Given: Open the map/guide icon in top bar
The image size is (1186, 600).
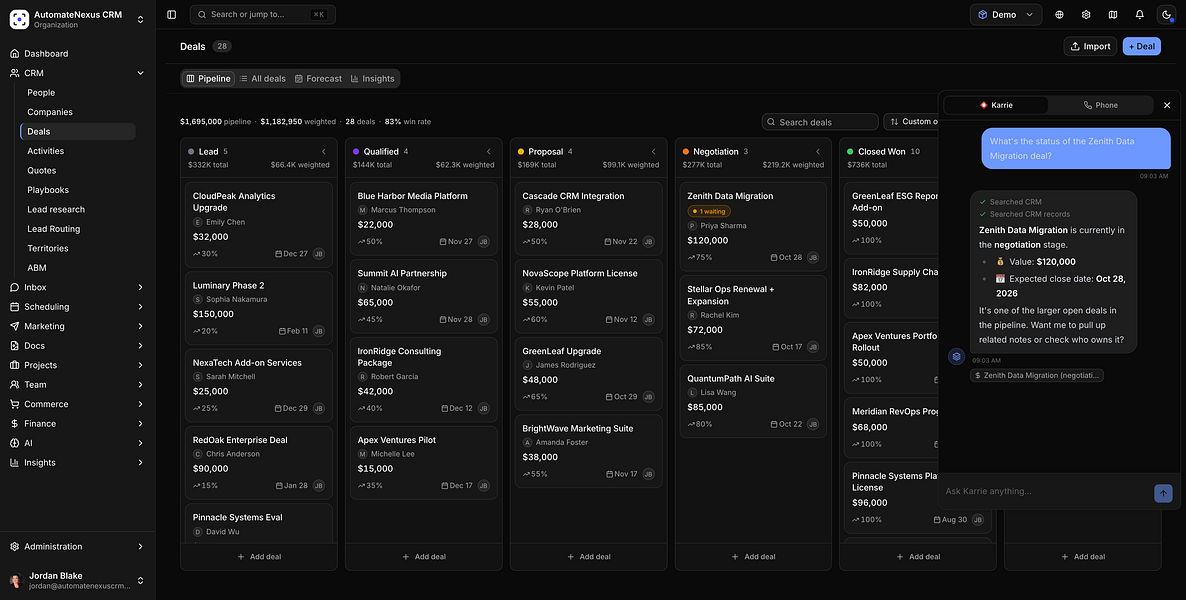Looking at the screenshot, I should pyautogui.click(x=1113, y=14).
